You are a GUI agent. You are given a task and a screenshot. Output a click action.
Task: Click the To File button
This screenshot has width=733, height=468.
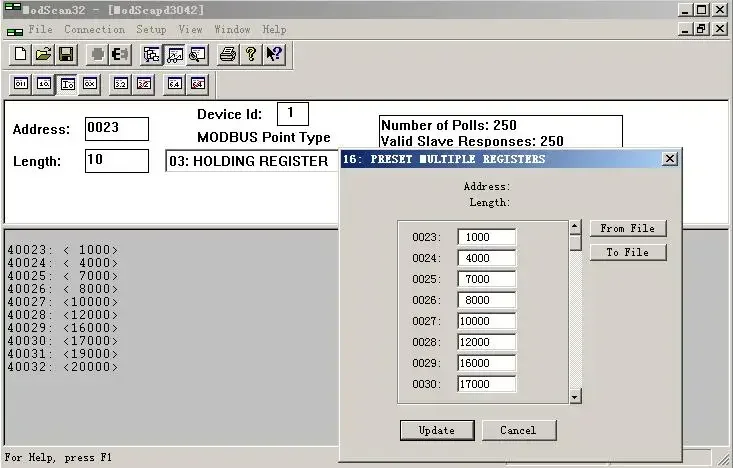(627, 252)
